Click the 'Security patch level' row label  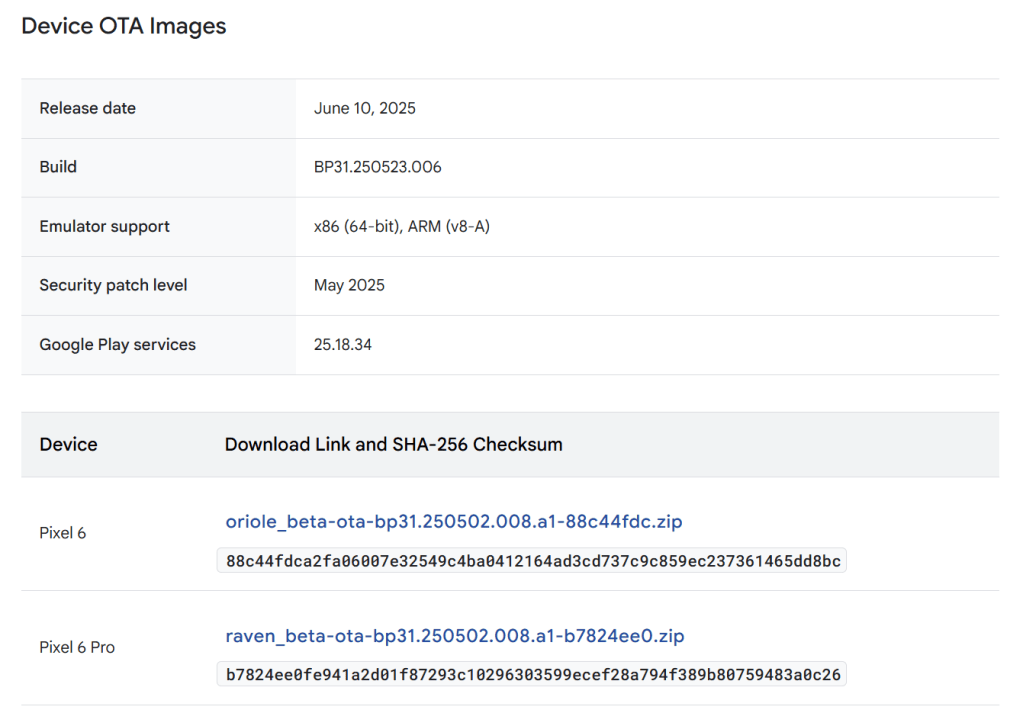click(x=113, y=285)
